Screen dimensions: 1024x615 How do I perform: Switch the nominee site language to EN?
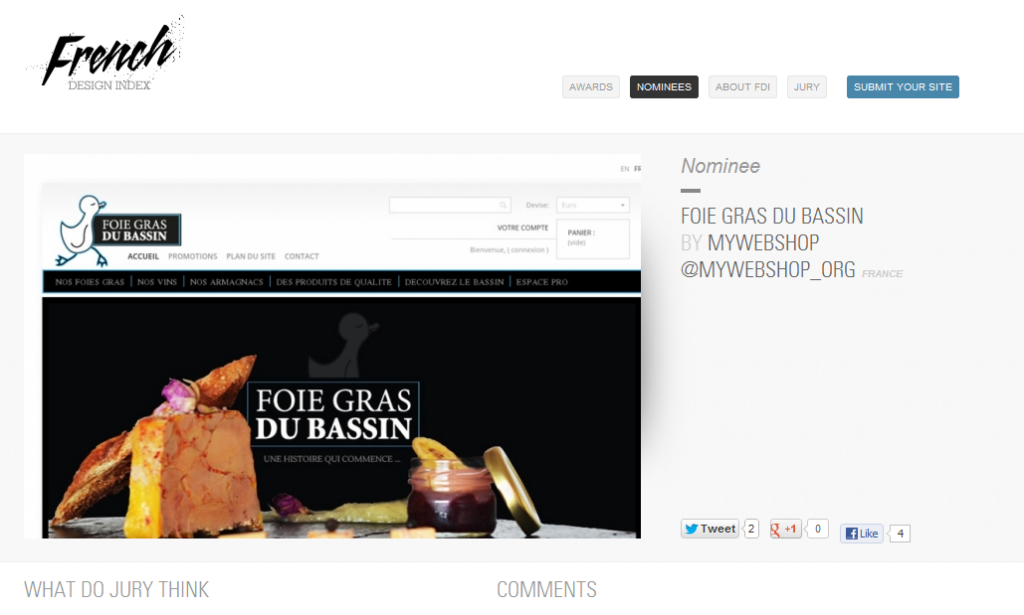point(625,168)
